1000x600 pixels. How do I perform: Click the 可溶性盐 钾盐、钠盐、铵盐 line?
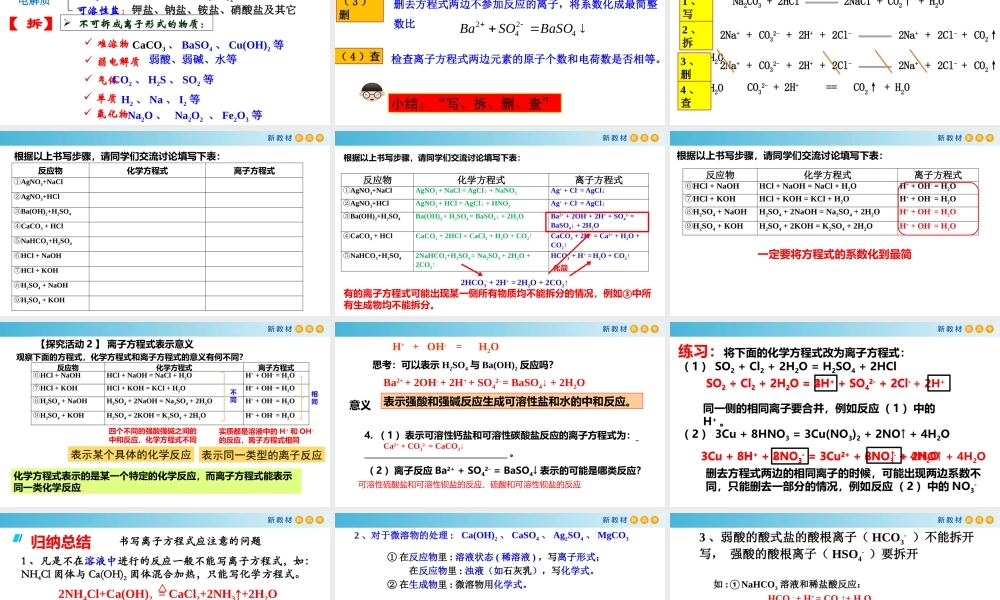187,10
